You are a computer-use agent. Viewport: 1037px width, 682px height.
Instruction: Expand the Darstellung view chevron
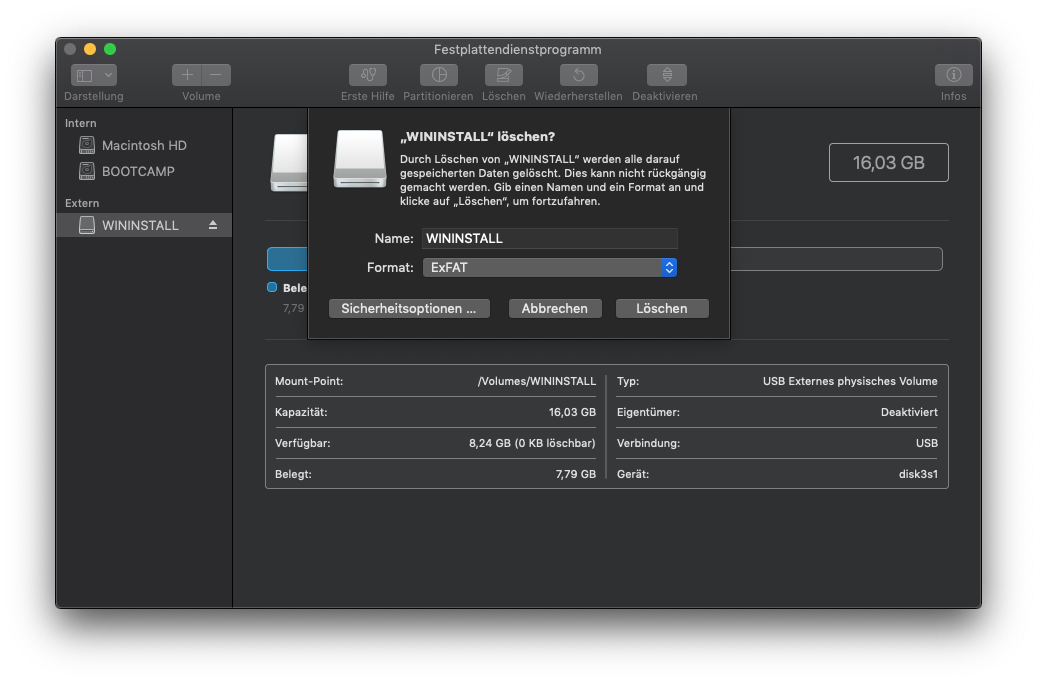click(108, 75)
